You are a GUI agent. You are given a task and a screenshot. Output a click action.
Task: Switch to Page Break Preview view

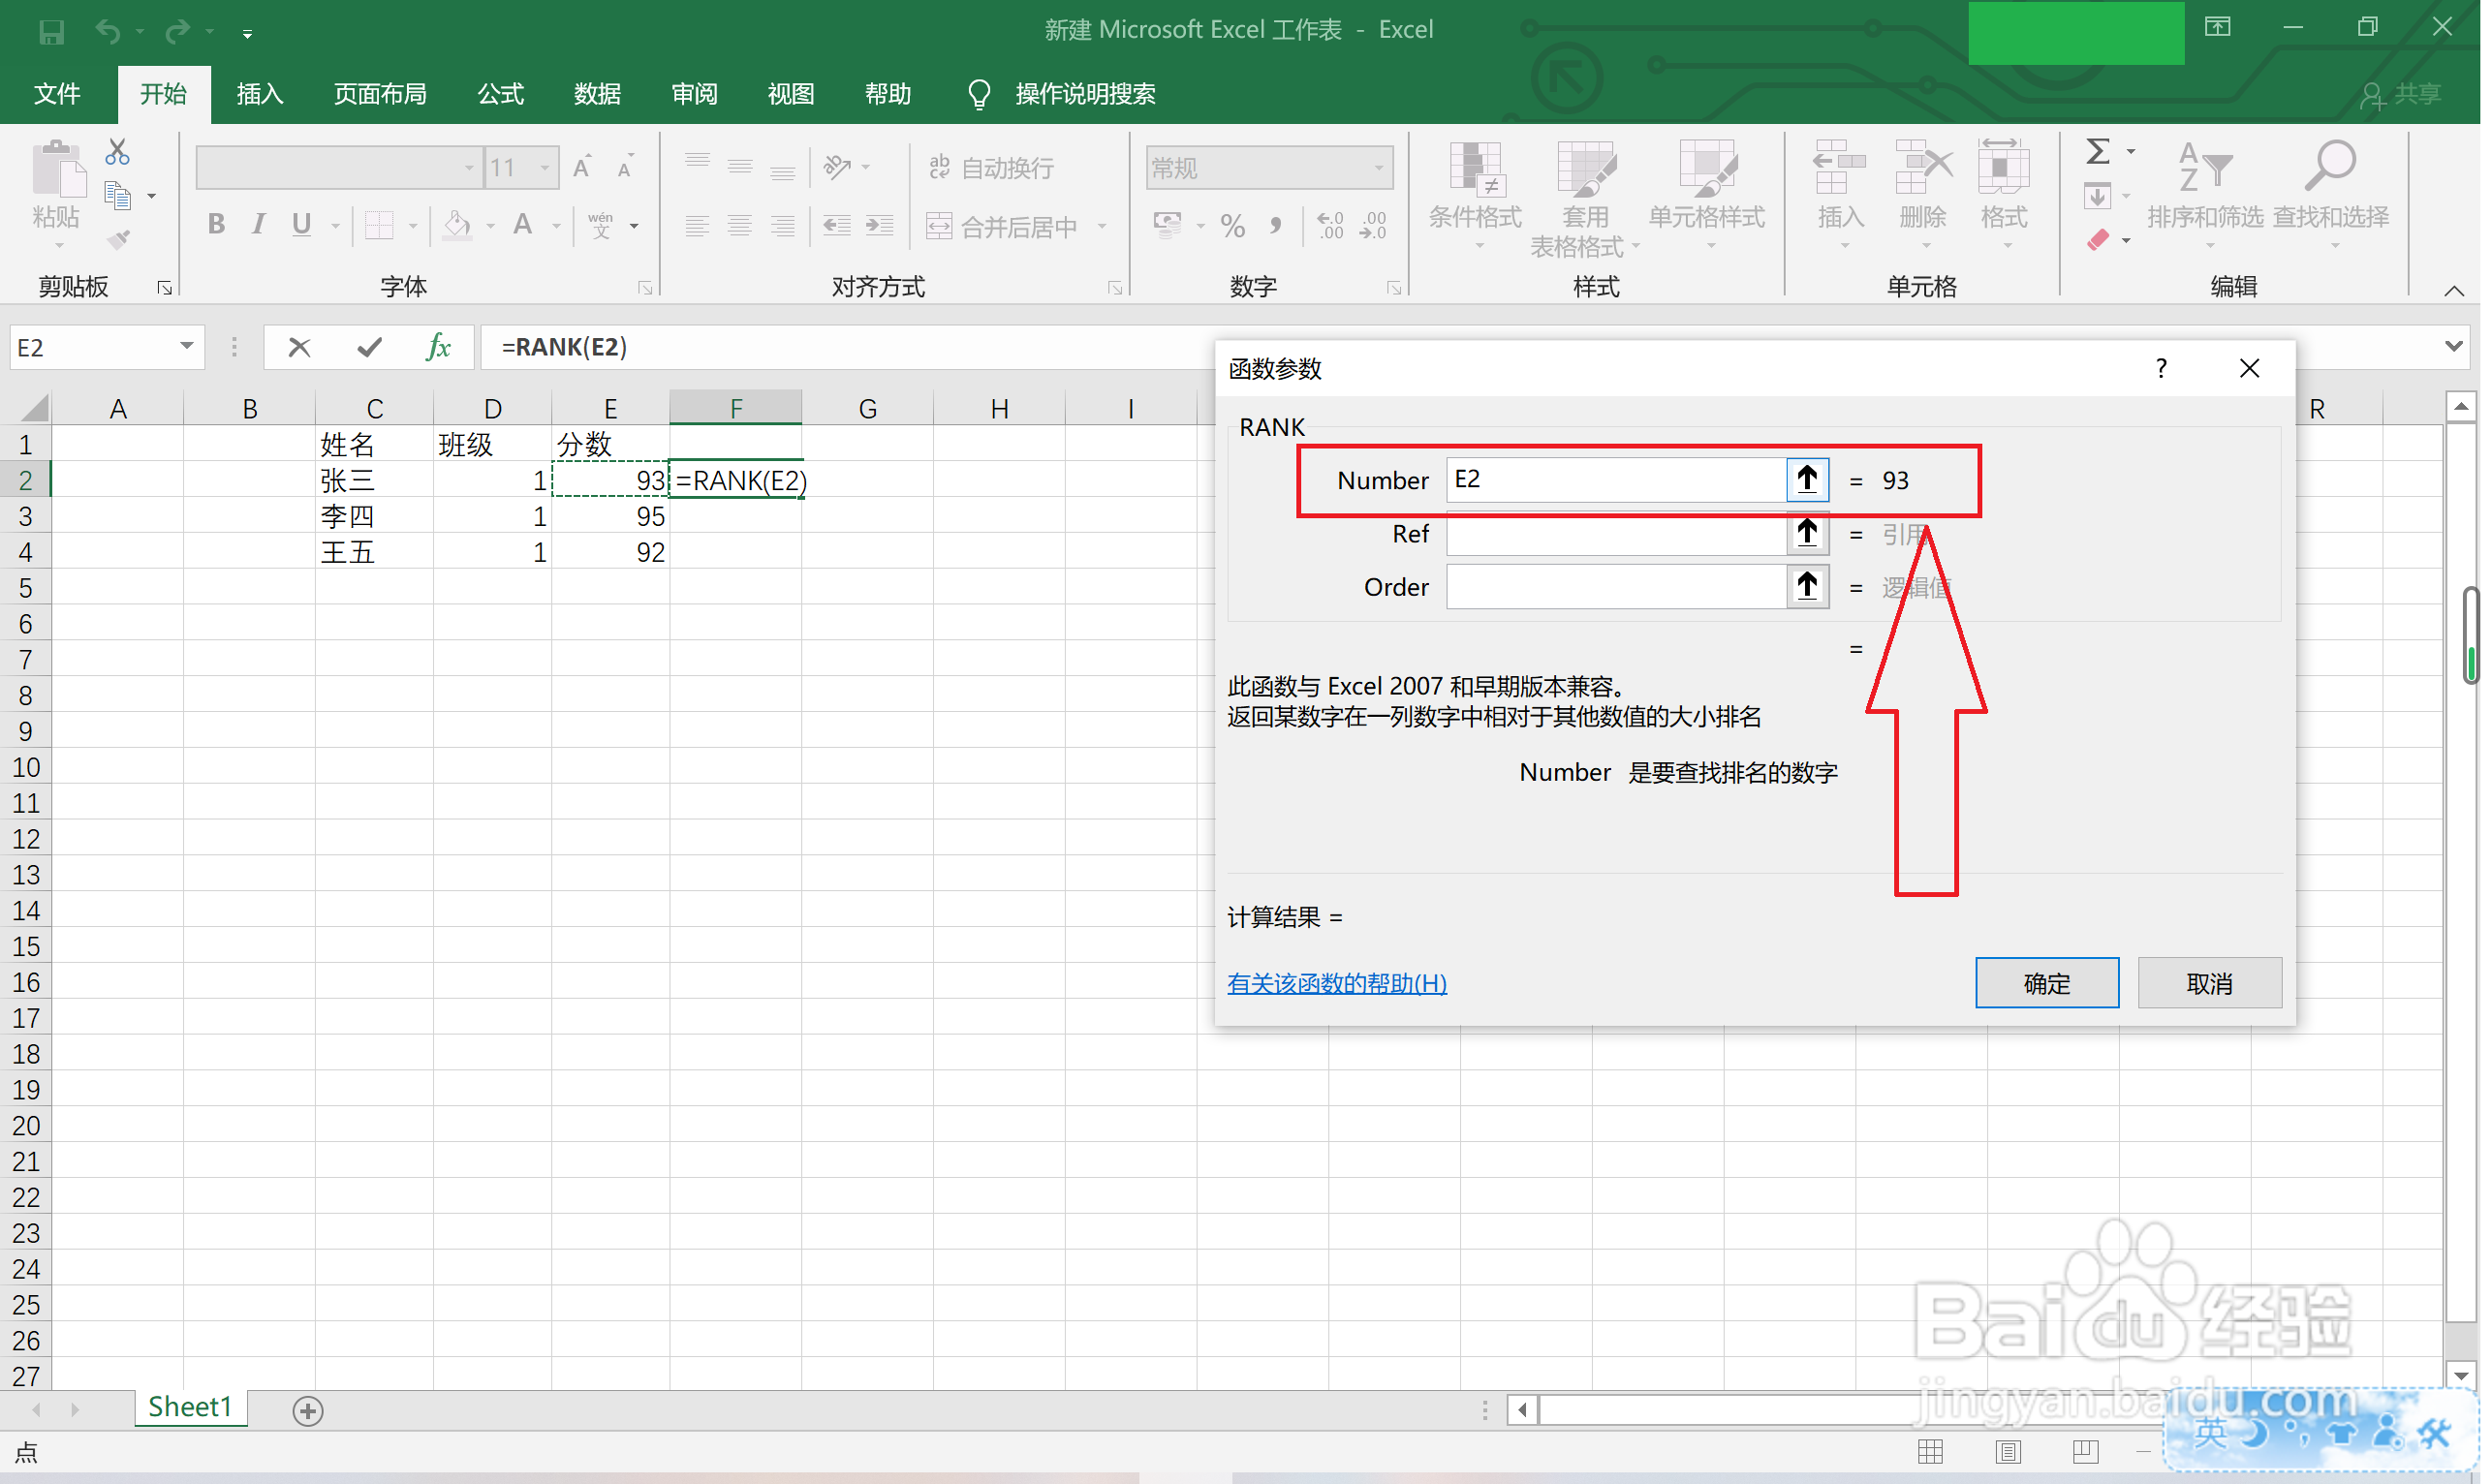2086,1452
